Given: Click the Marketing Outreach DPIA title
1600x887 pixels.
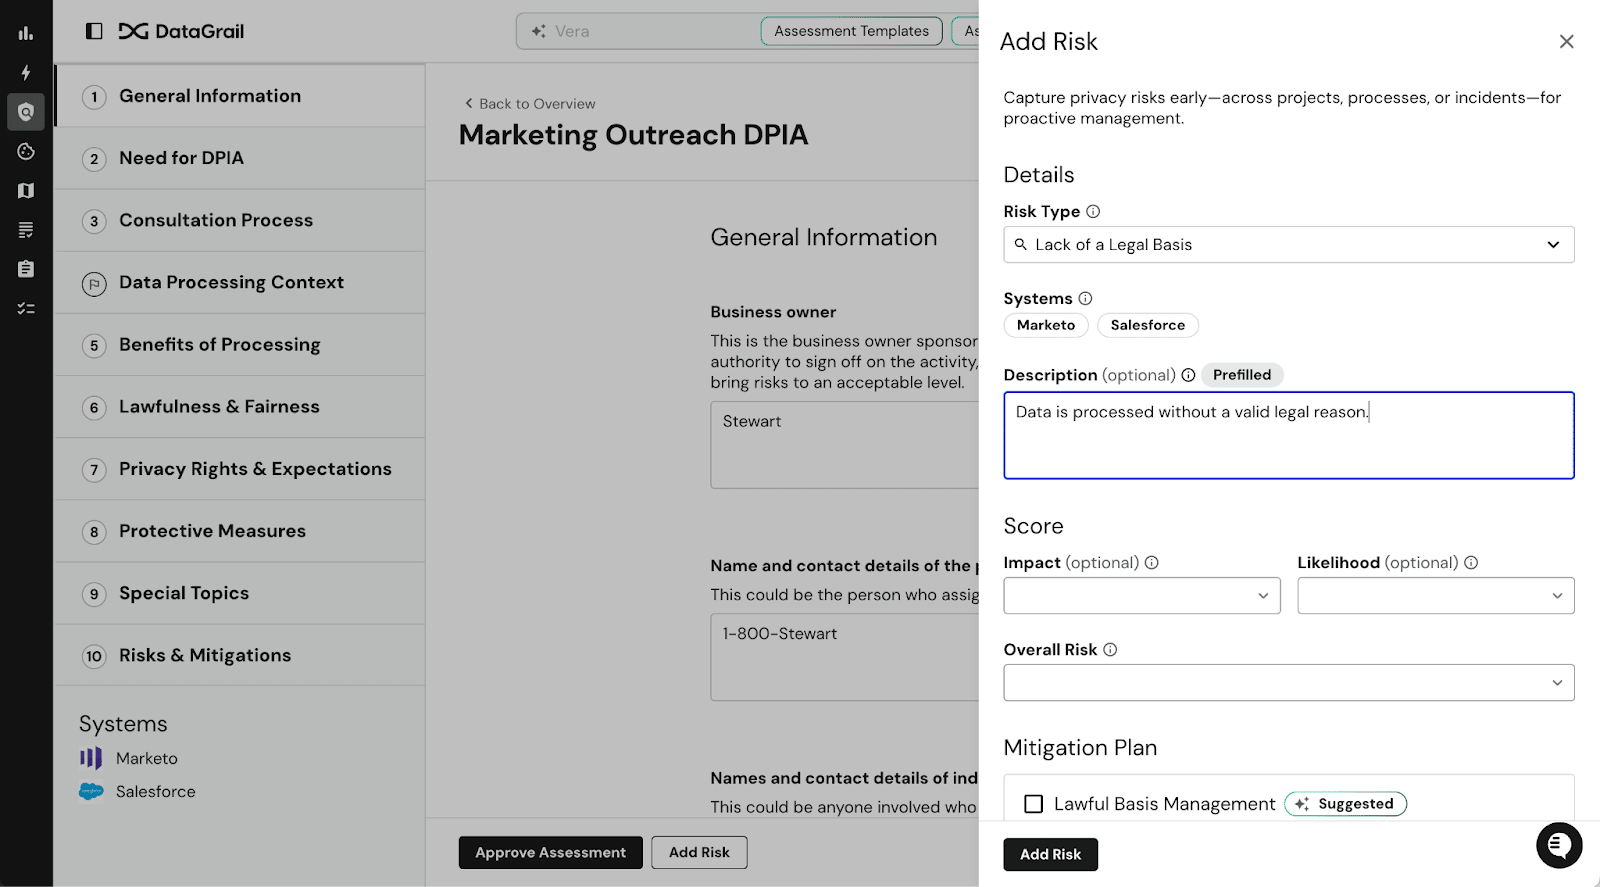Looking at the screenshot, I should 634,135.
